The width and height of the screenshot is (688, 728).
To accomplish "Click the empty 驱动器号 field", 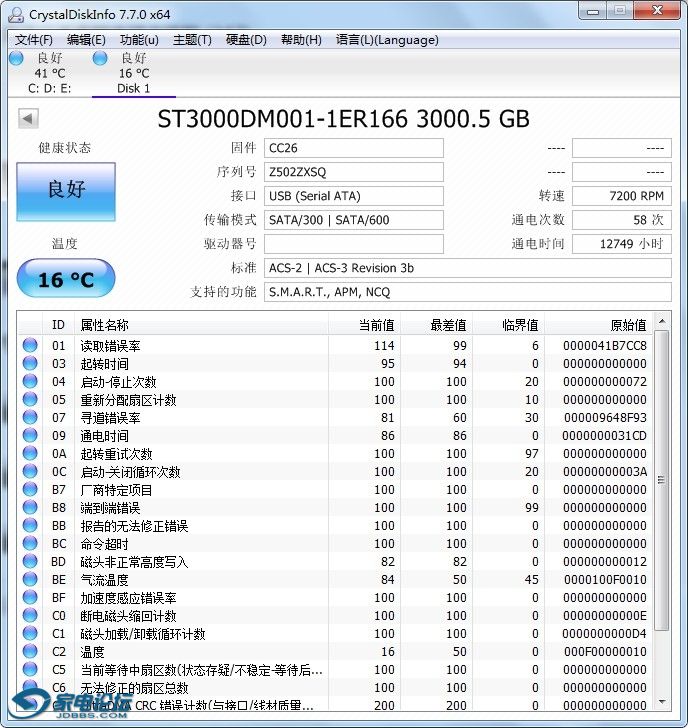I will tap(354, 244).
